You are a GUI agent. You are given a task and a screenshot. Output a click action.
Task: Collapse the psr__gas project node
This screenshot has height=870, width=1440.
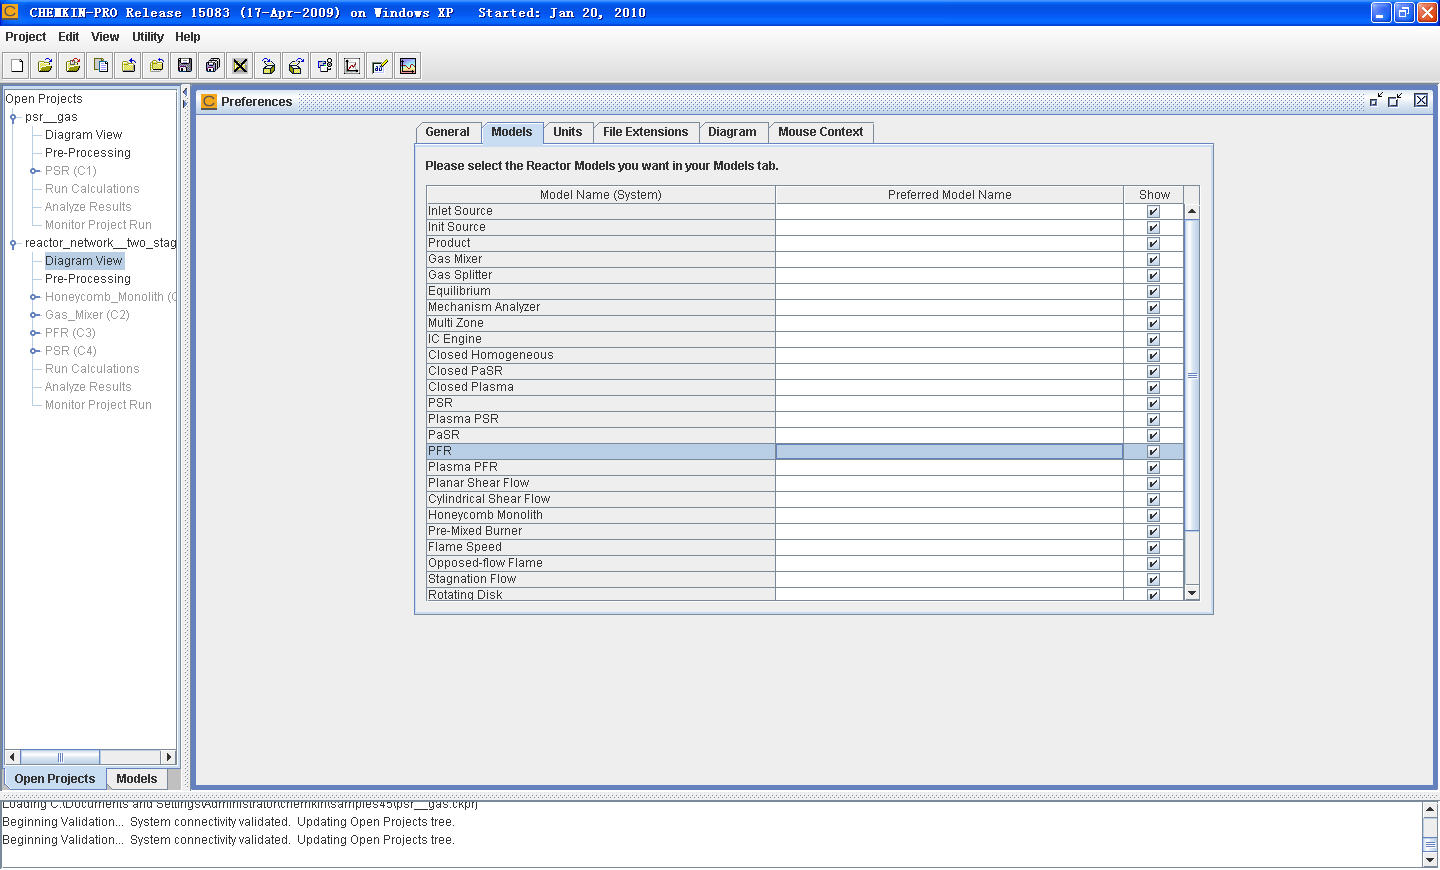pos(13,117)
